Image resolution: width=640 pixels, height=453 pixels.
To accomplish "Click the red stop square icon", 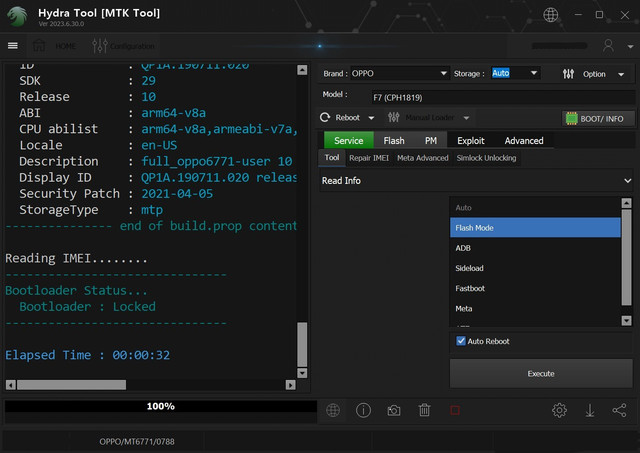I will pos(455,410).
